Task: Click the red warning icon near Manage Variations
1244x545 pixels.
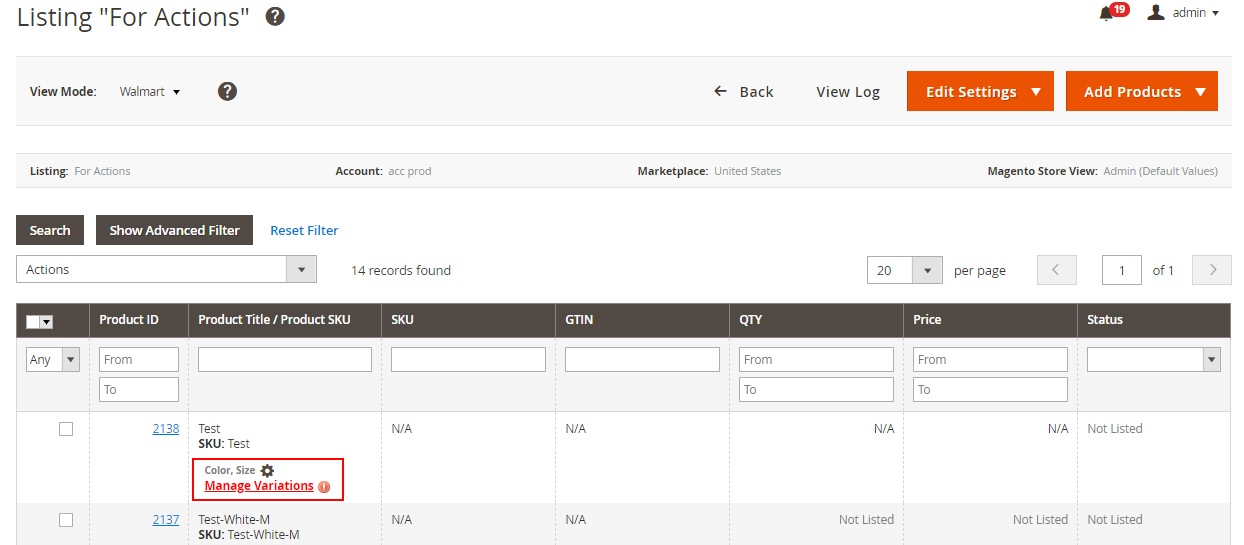Action: click(x=324, y=487)
